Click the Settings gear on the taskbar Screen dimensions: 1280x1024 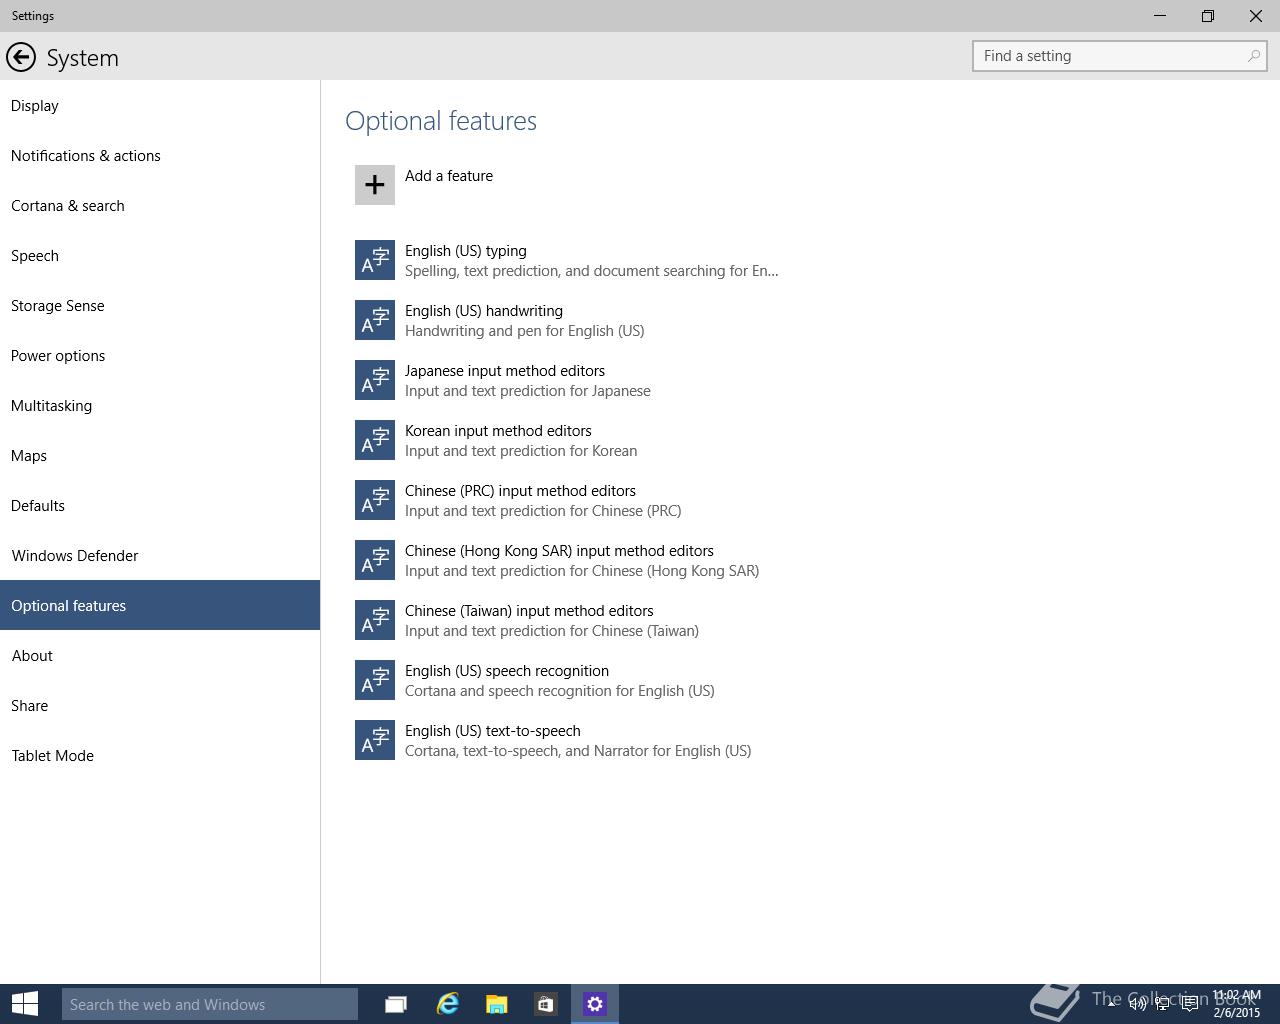595,1004
